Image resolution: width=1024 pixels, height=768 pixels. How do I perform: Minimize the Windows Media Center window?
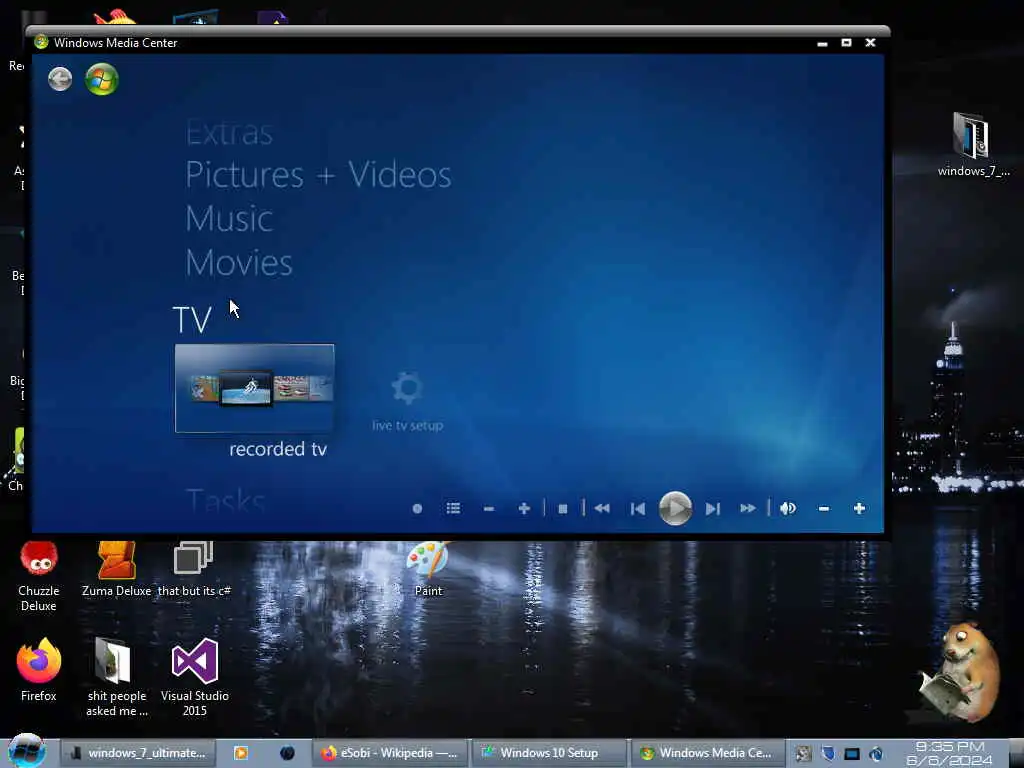pos(822,43)
